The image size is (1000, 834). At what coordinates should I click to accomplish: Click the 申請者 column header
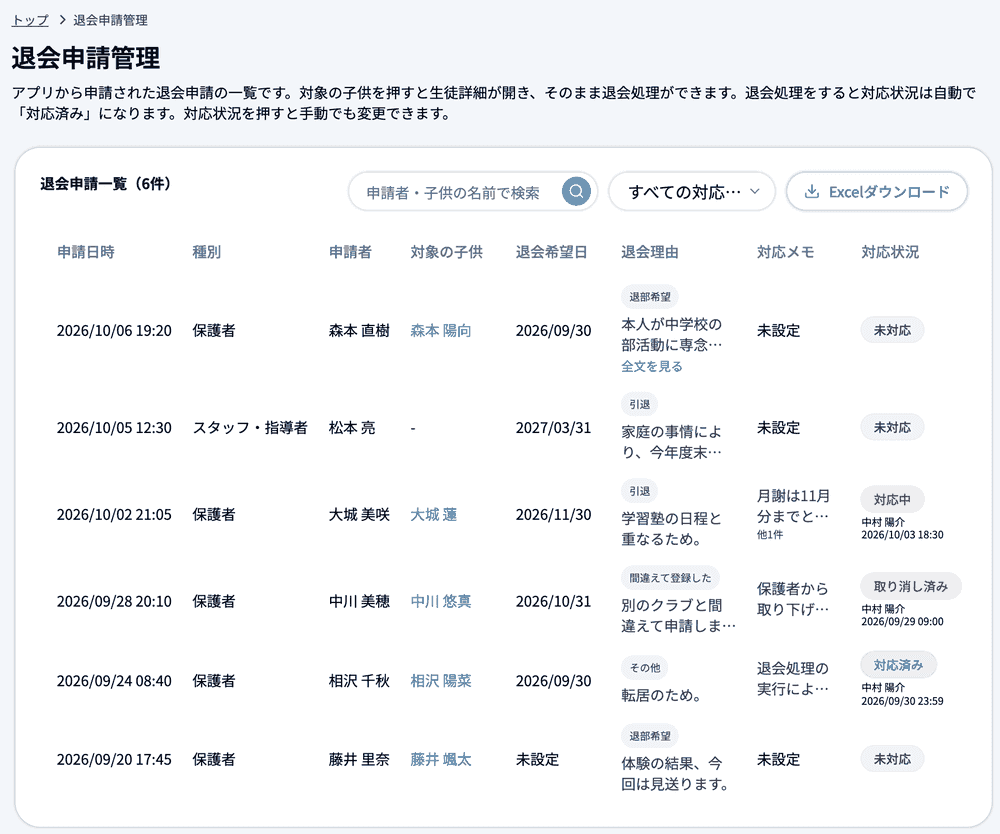350,252
